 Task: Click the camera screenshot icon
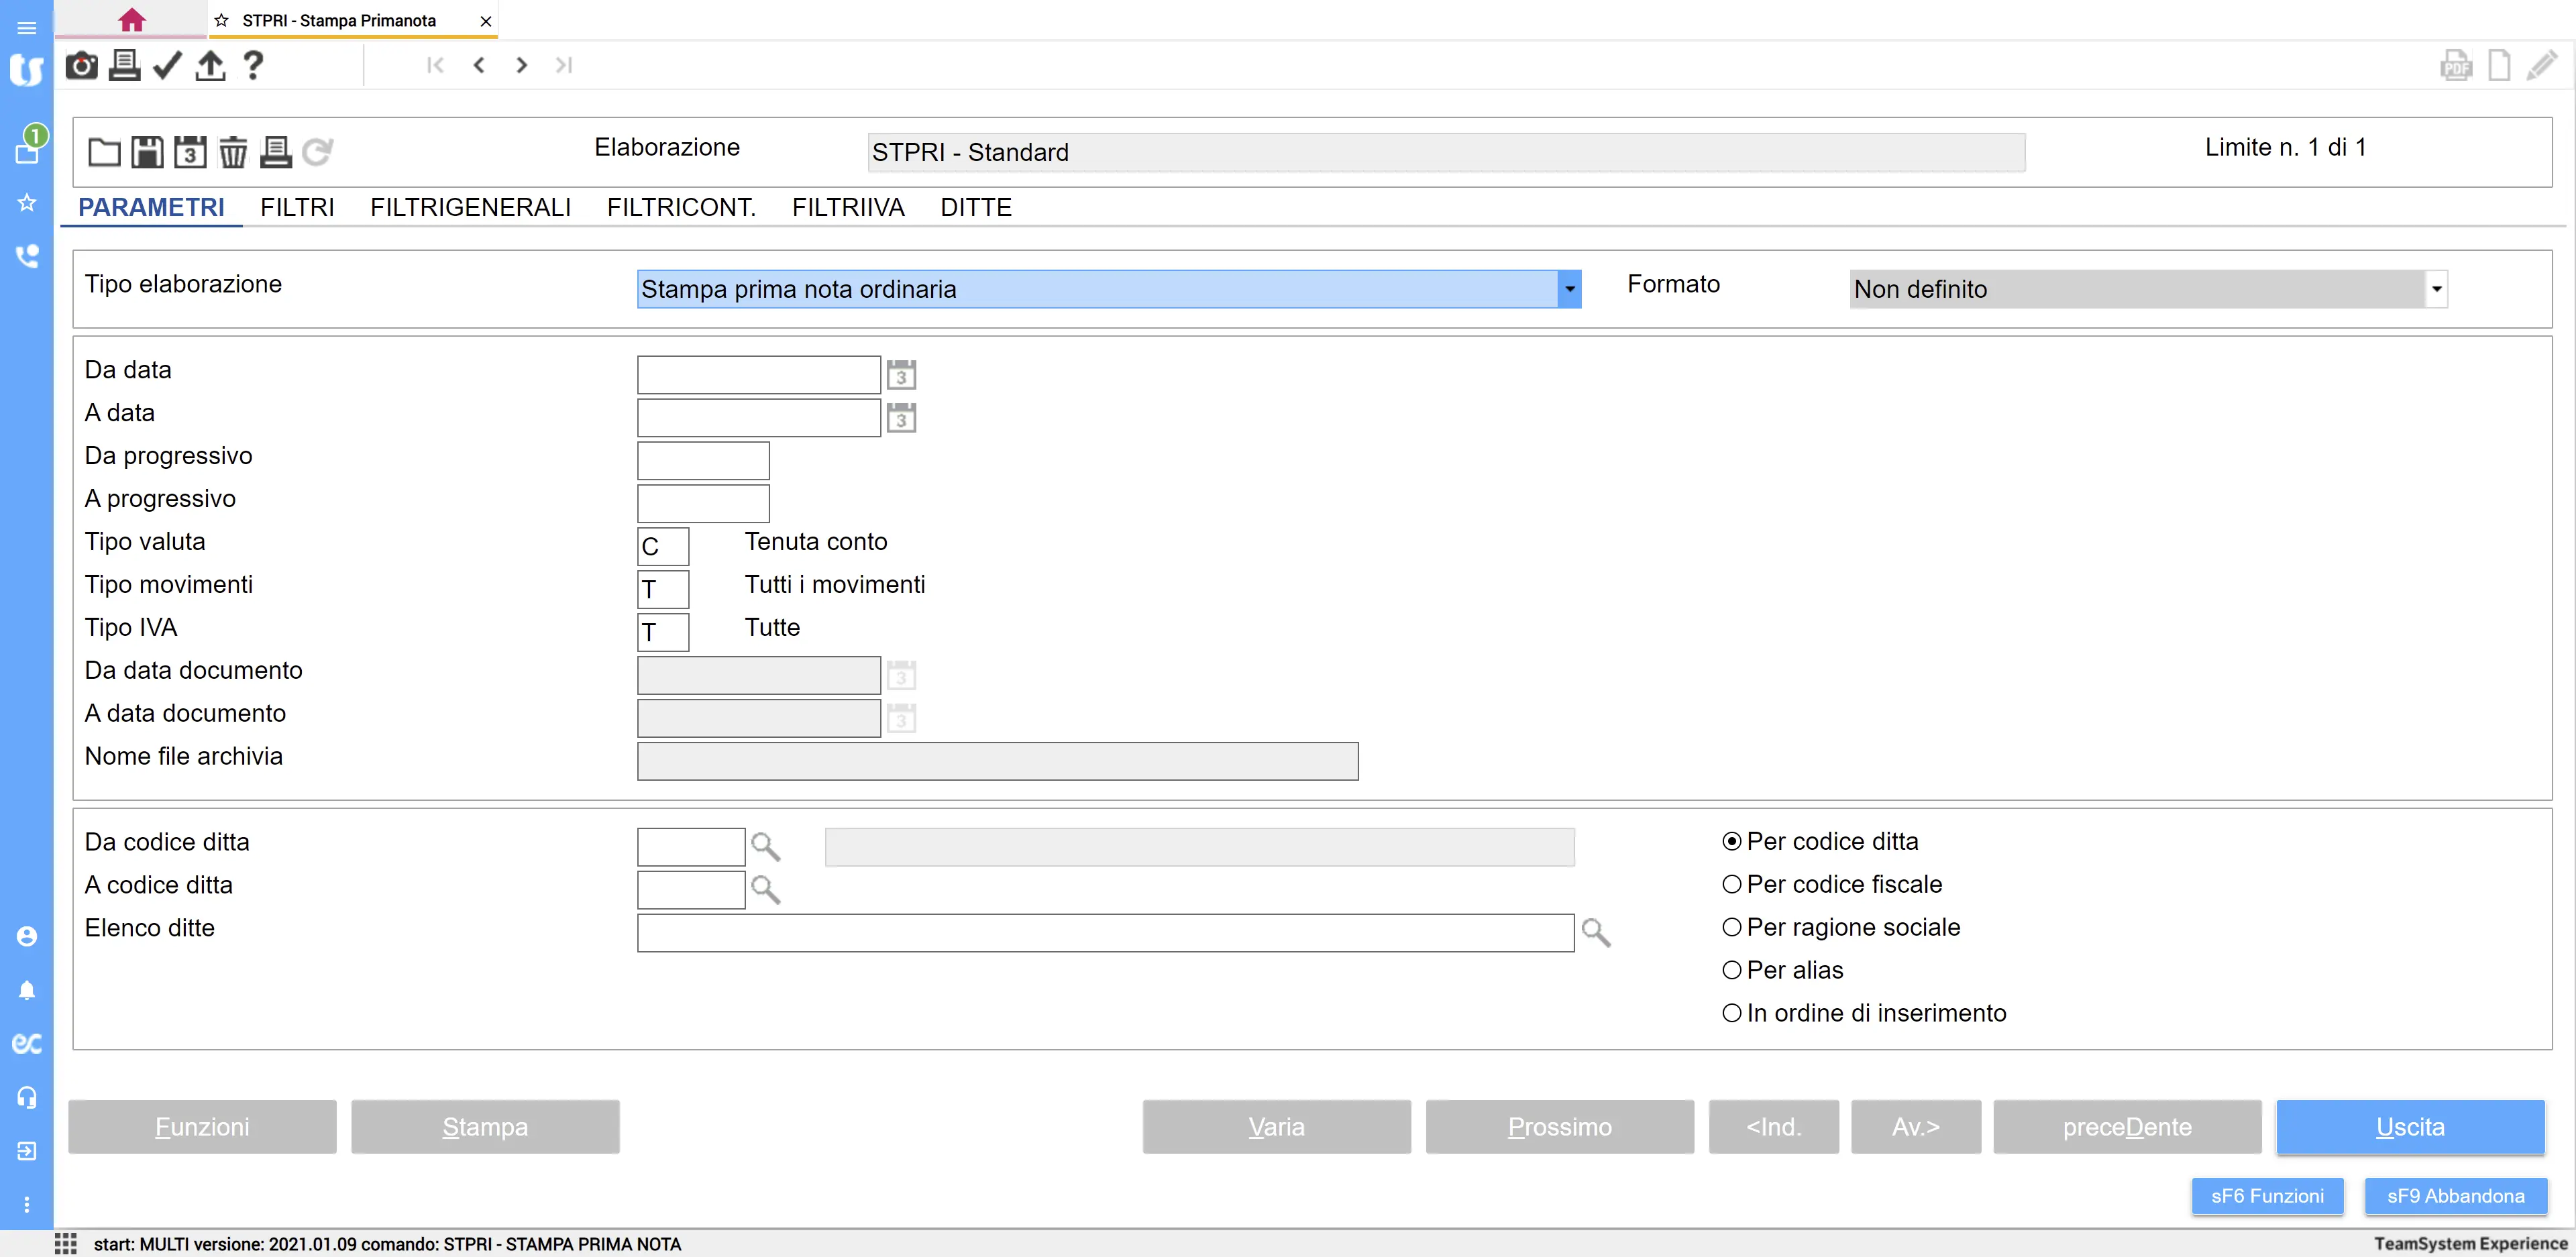[81, 66]
